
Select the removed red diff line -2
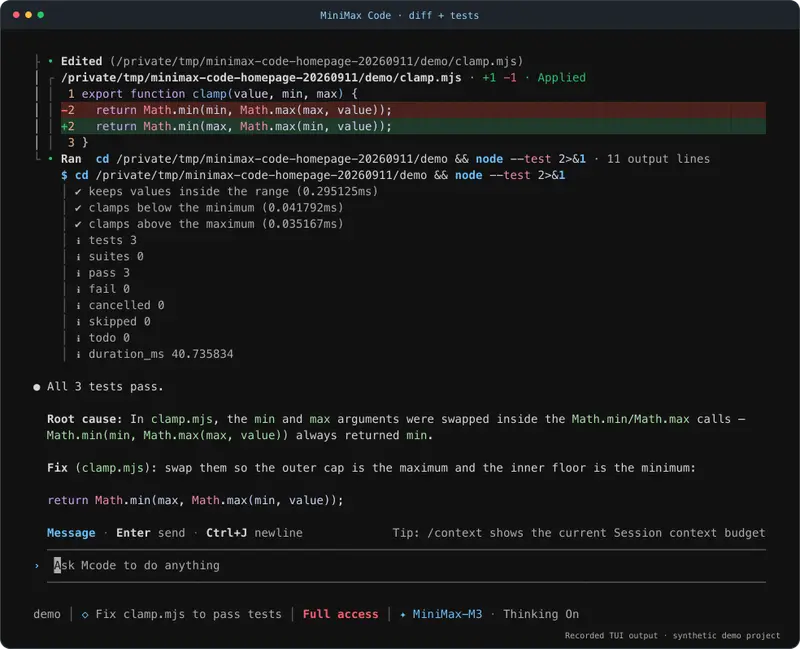pos(413,110)
